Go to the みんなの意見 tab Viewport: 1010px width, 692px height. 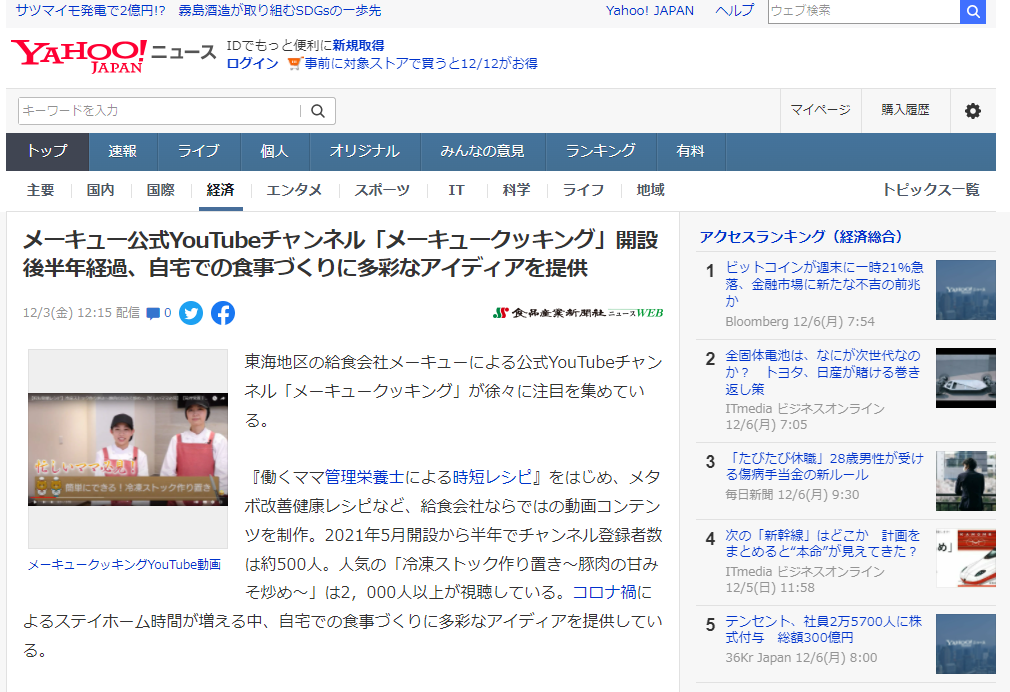pyautogui.click(x=482, y=151)
